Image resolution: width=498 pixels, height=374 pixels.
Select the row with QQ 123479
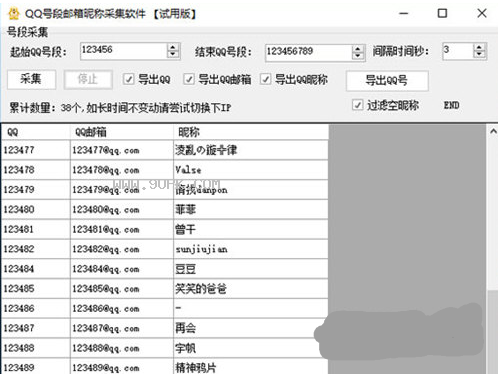(x=165, y=190)
